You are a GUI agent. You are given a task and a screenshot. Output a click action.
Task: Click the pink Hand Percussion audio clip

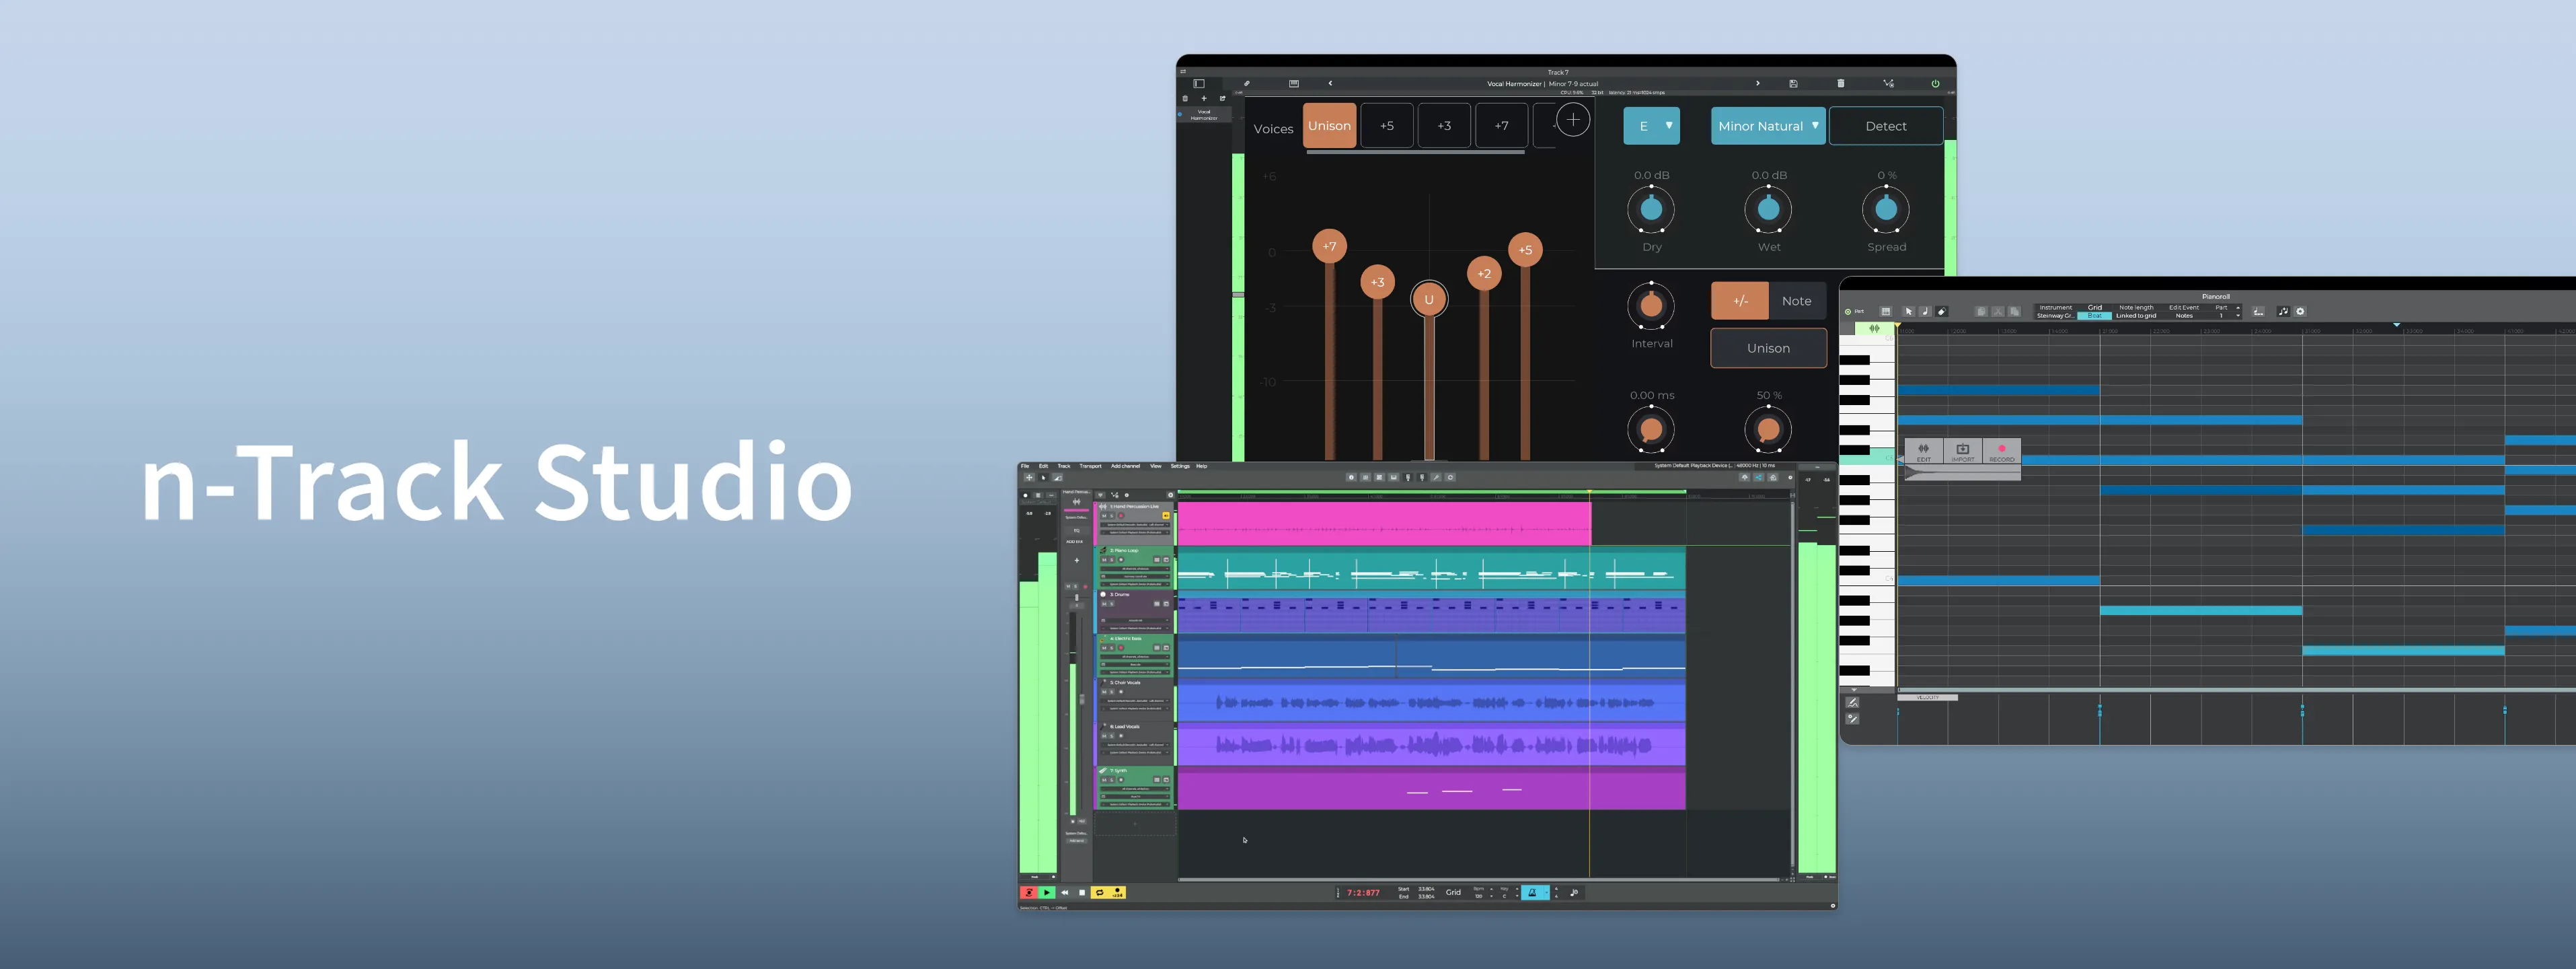click(1384, 523)
